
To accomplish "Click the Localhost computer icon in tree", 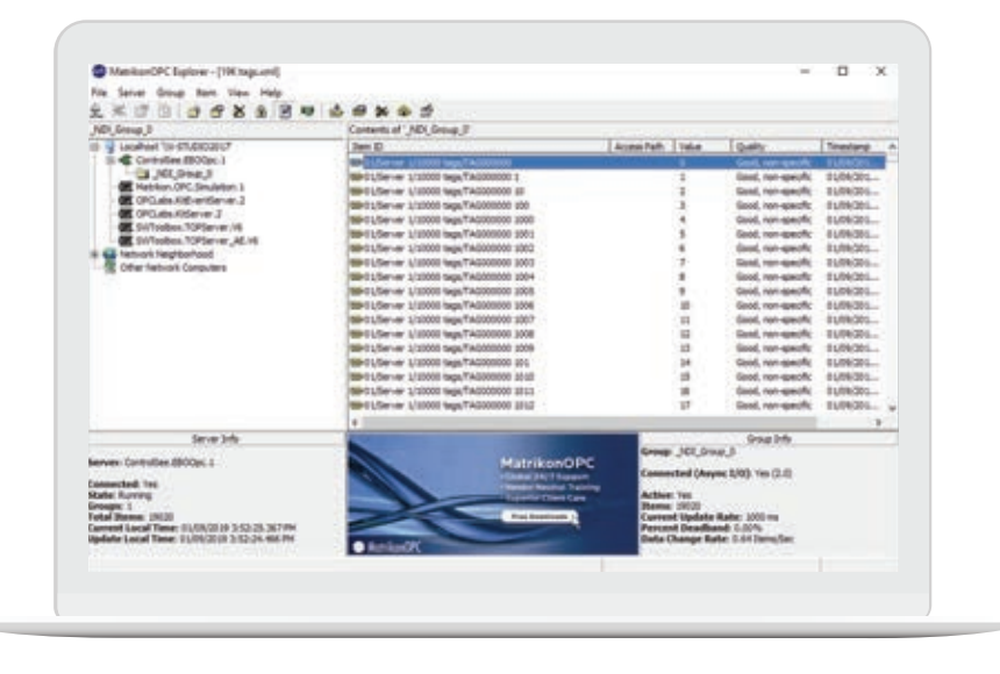I will (x=110, y=147).
